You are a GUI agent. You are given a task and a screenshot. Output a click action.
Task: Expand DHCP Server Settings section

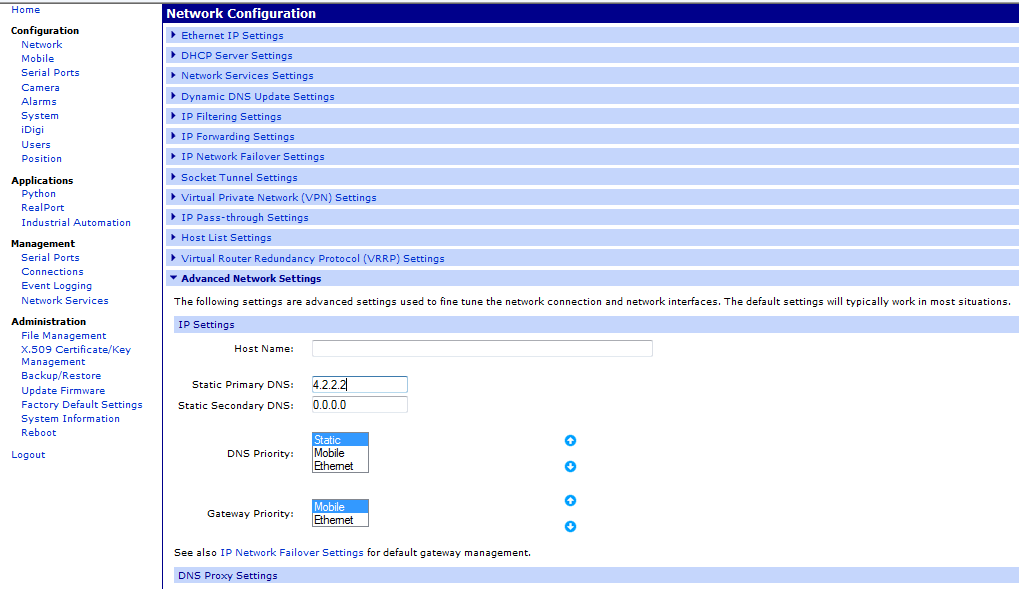pos(236,56)
